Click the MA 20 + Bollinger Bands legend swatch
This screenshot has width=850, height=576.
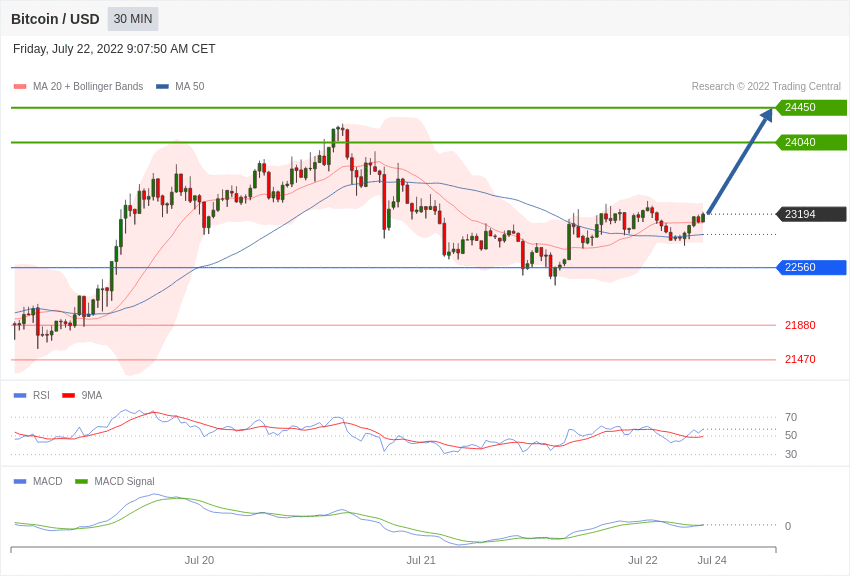[x=20, y=87]
